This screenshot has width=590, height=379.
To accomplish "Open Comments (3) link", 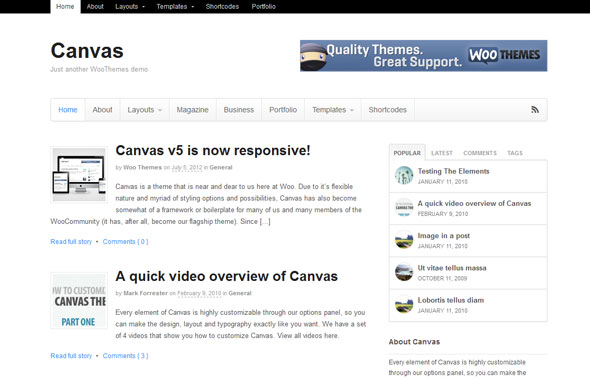I will click(x=126, y=356).
